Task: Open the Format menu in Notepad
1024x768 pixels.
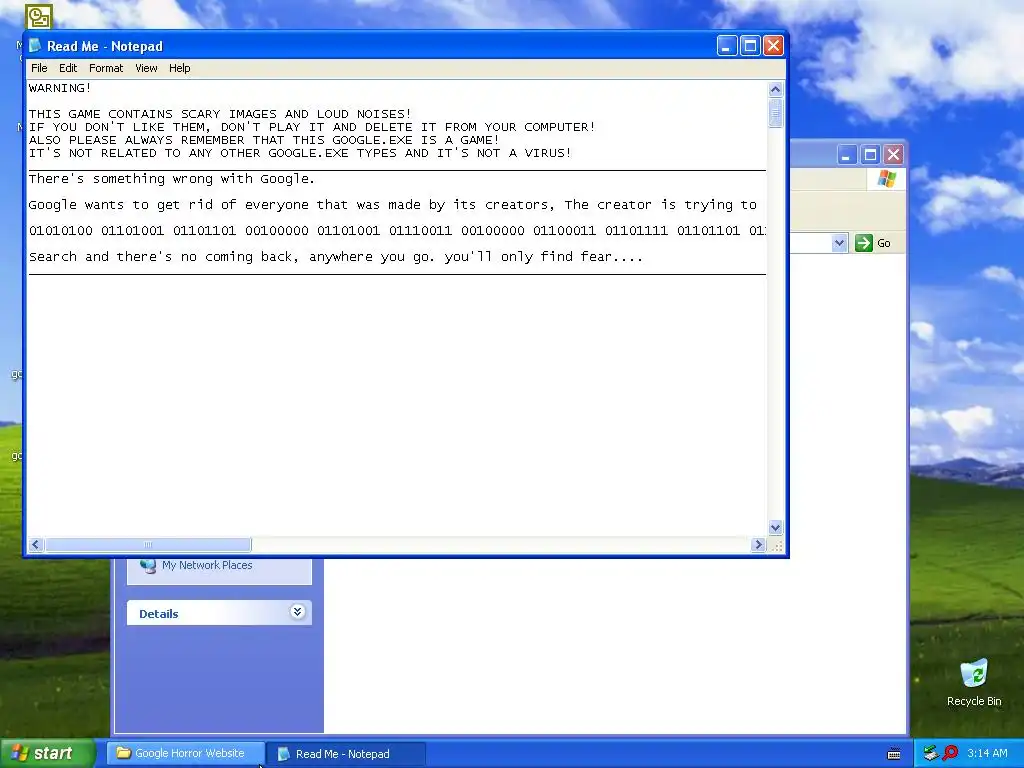Action: (106, 68)
